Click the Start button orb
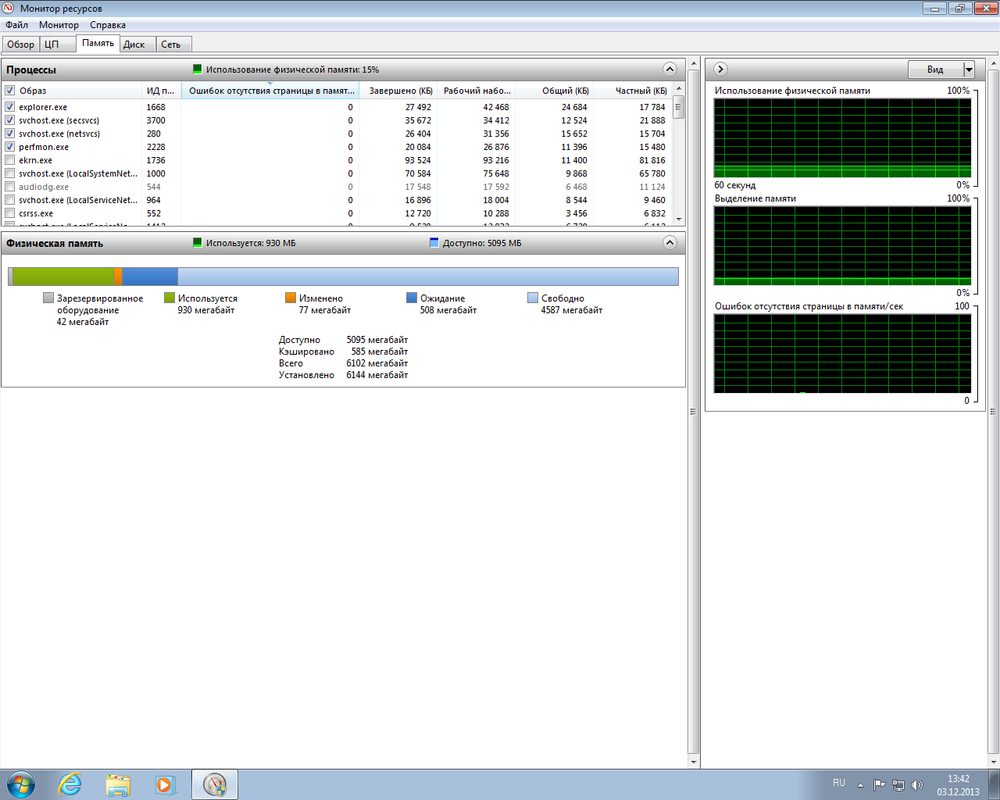 (x=20, y=785)
